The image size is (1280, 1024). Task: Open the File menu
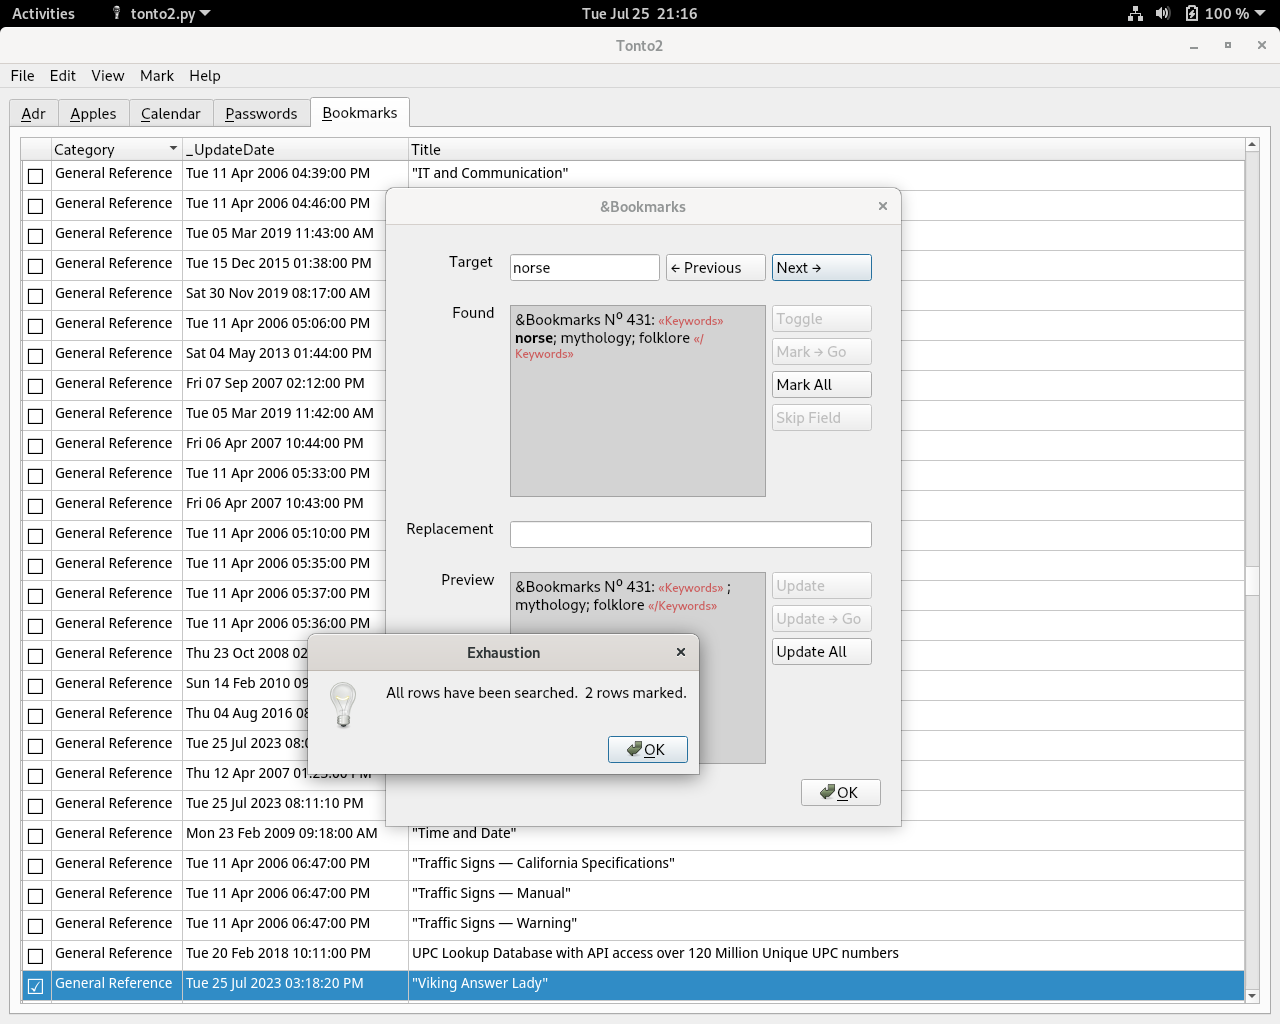(22, 75)
